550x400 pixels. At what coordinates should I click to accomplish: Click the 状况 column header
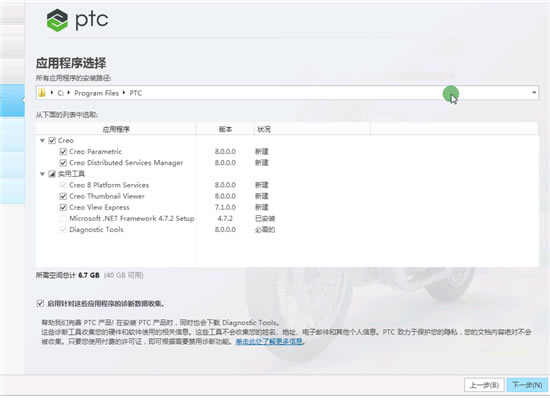tap(312, 129)
